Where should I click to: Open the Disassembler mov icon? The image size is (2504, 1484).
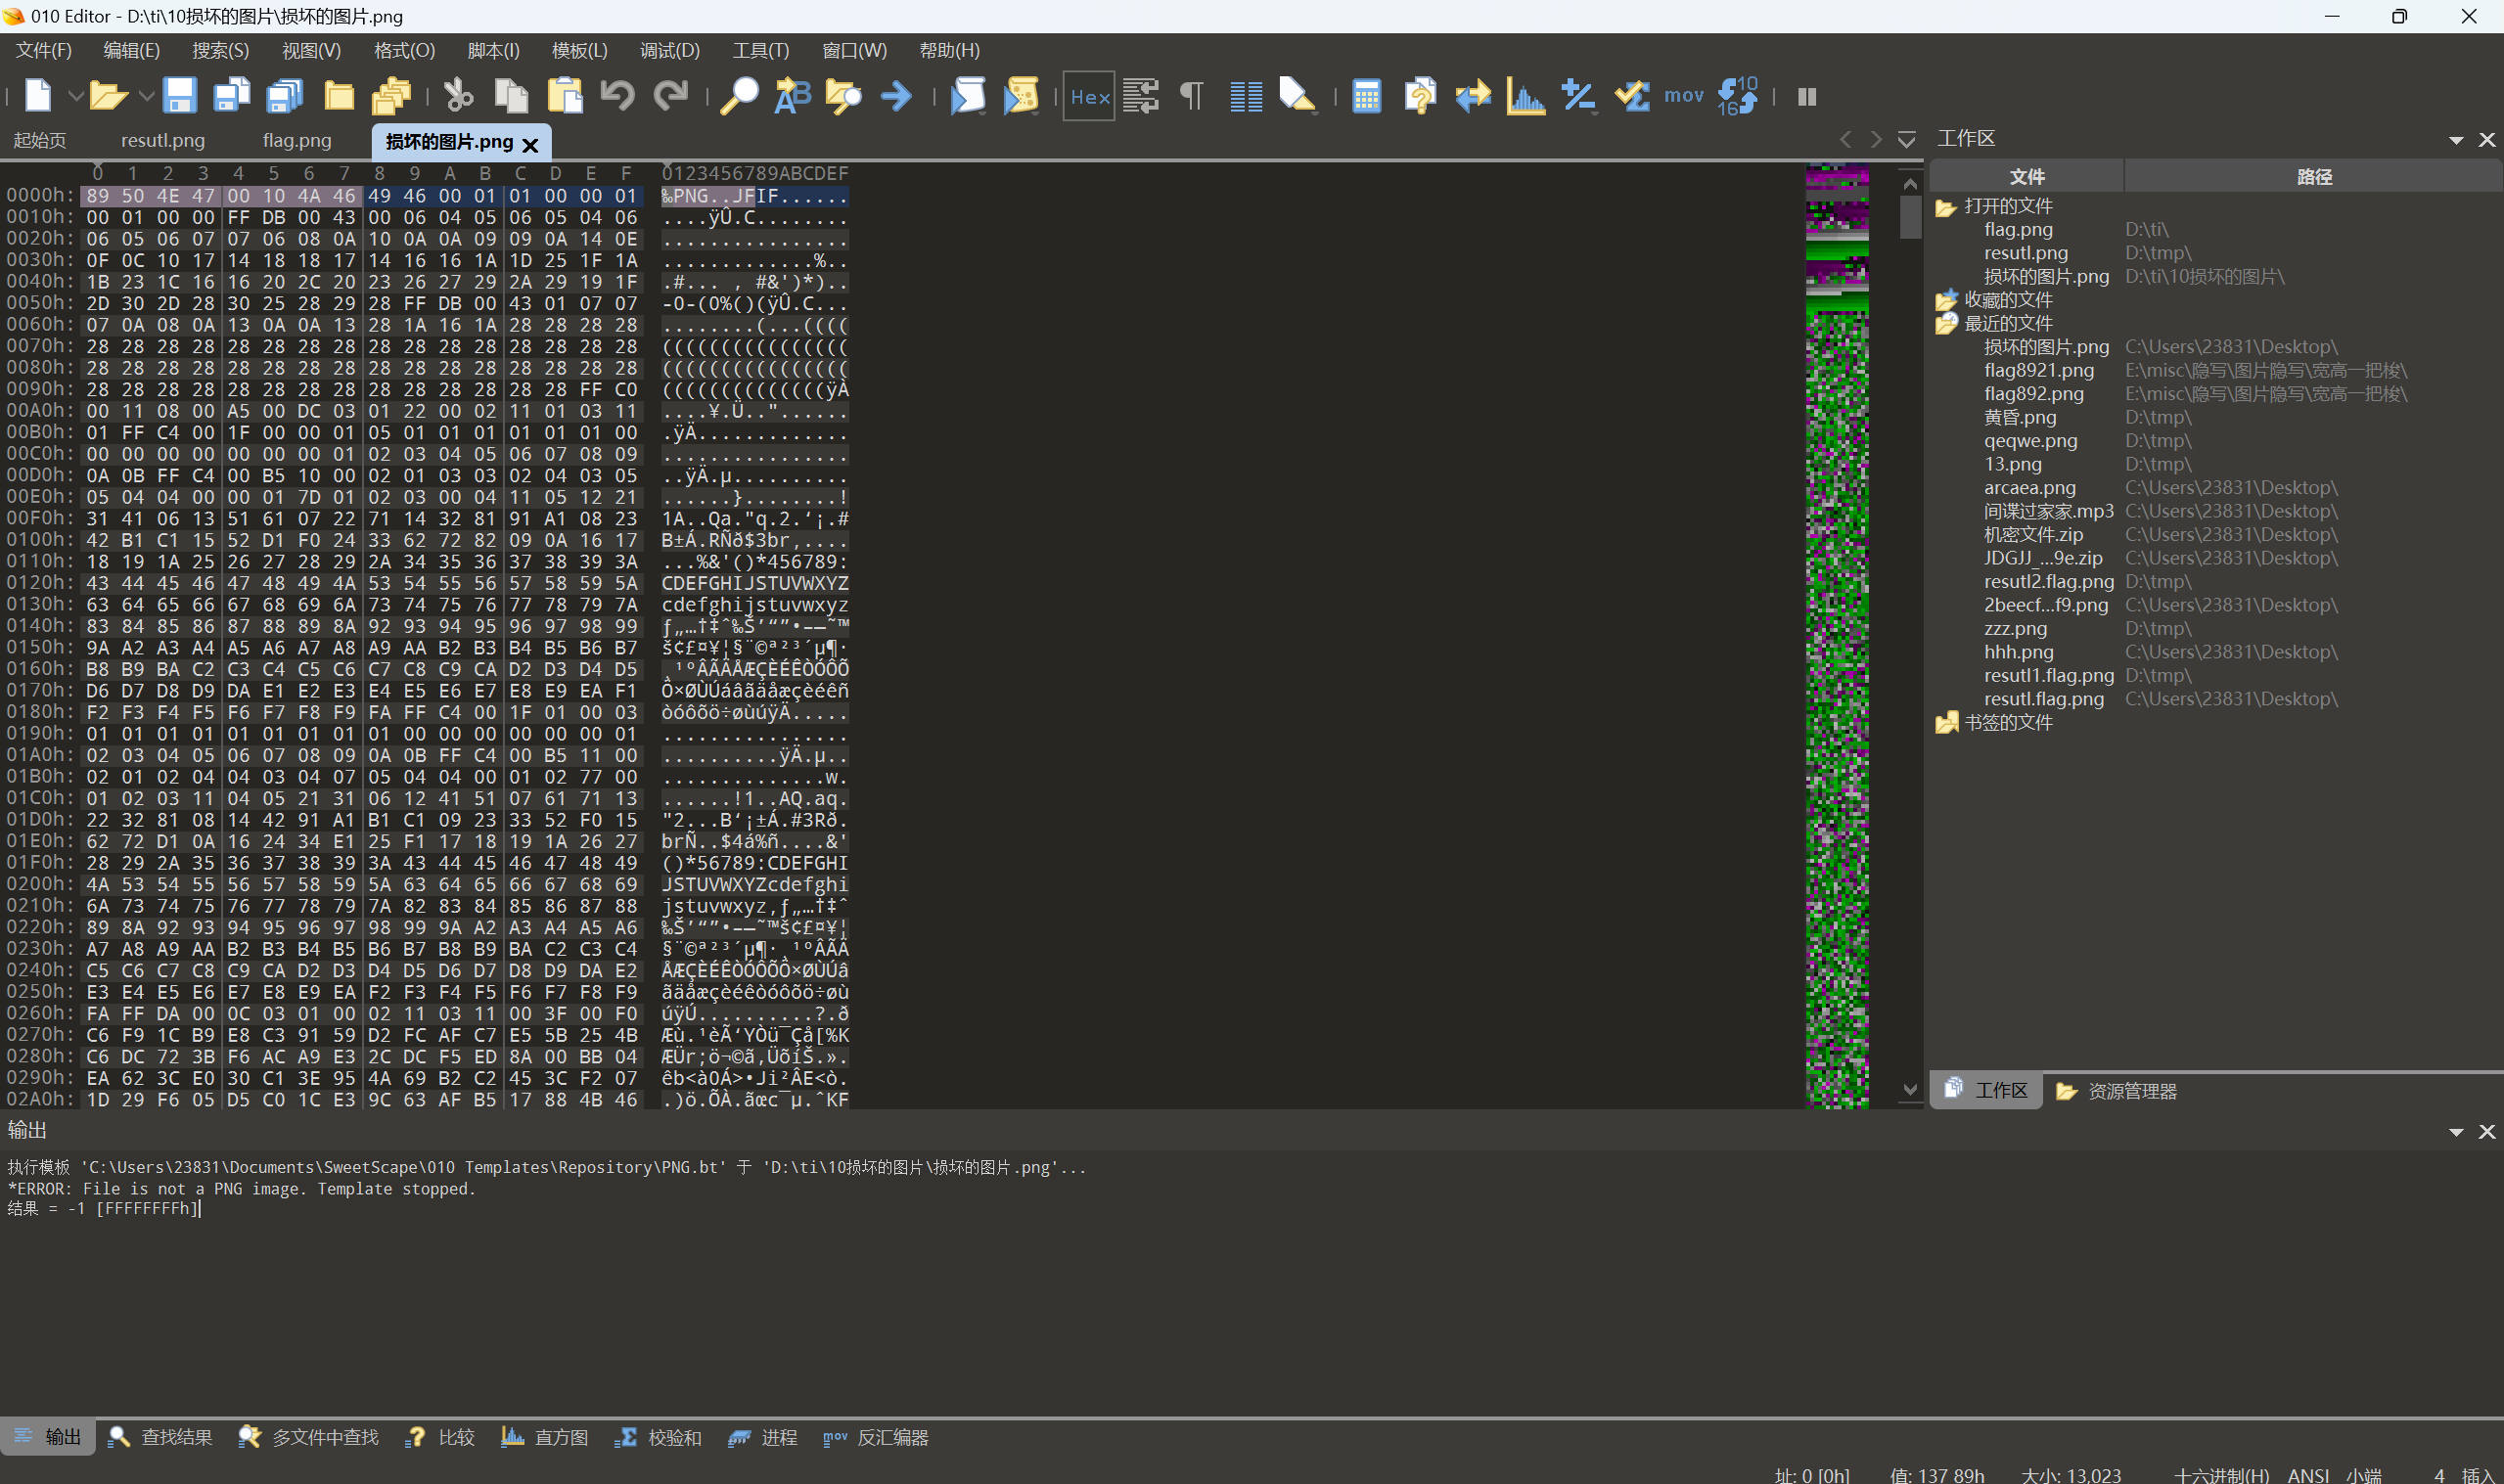point(1684,96)
